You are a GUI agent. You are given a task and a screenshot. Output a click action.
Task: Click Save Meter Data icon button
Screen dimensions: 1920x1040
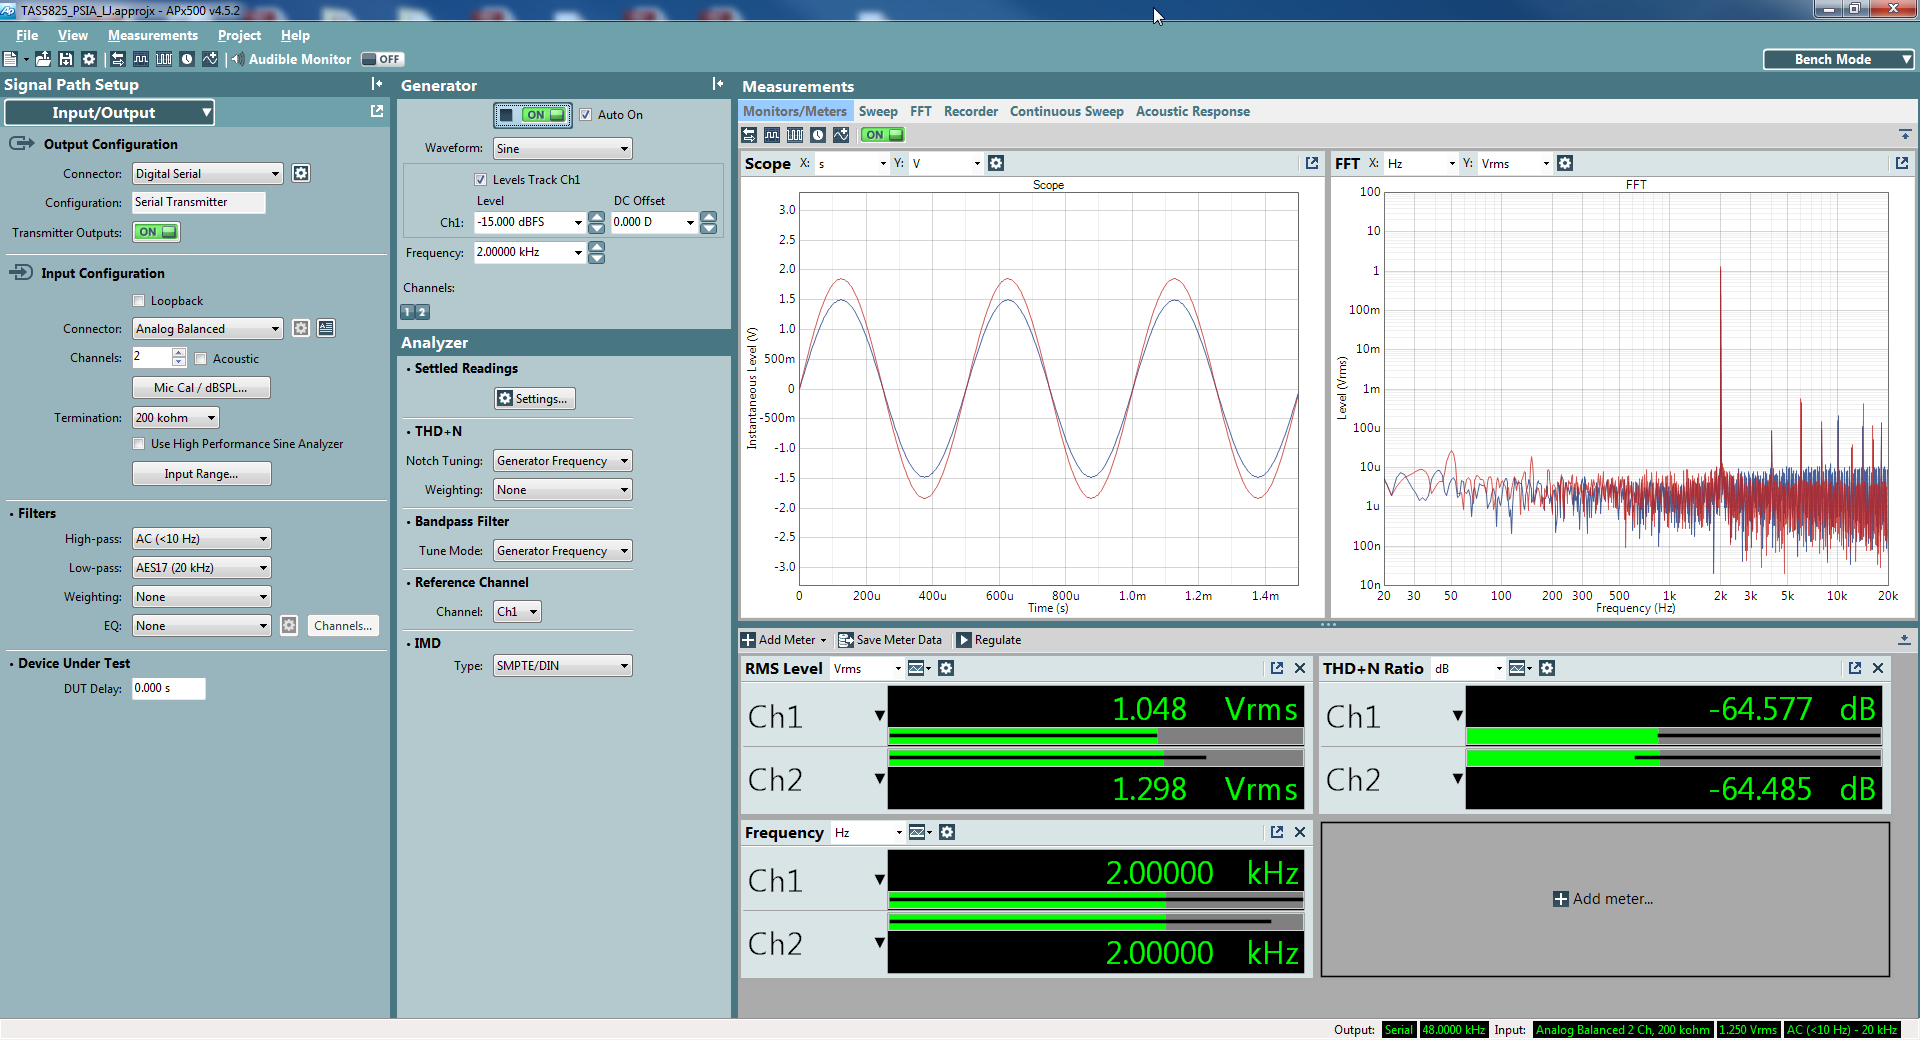[x=889, y=640]
